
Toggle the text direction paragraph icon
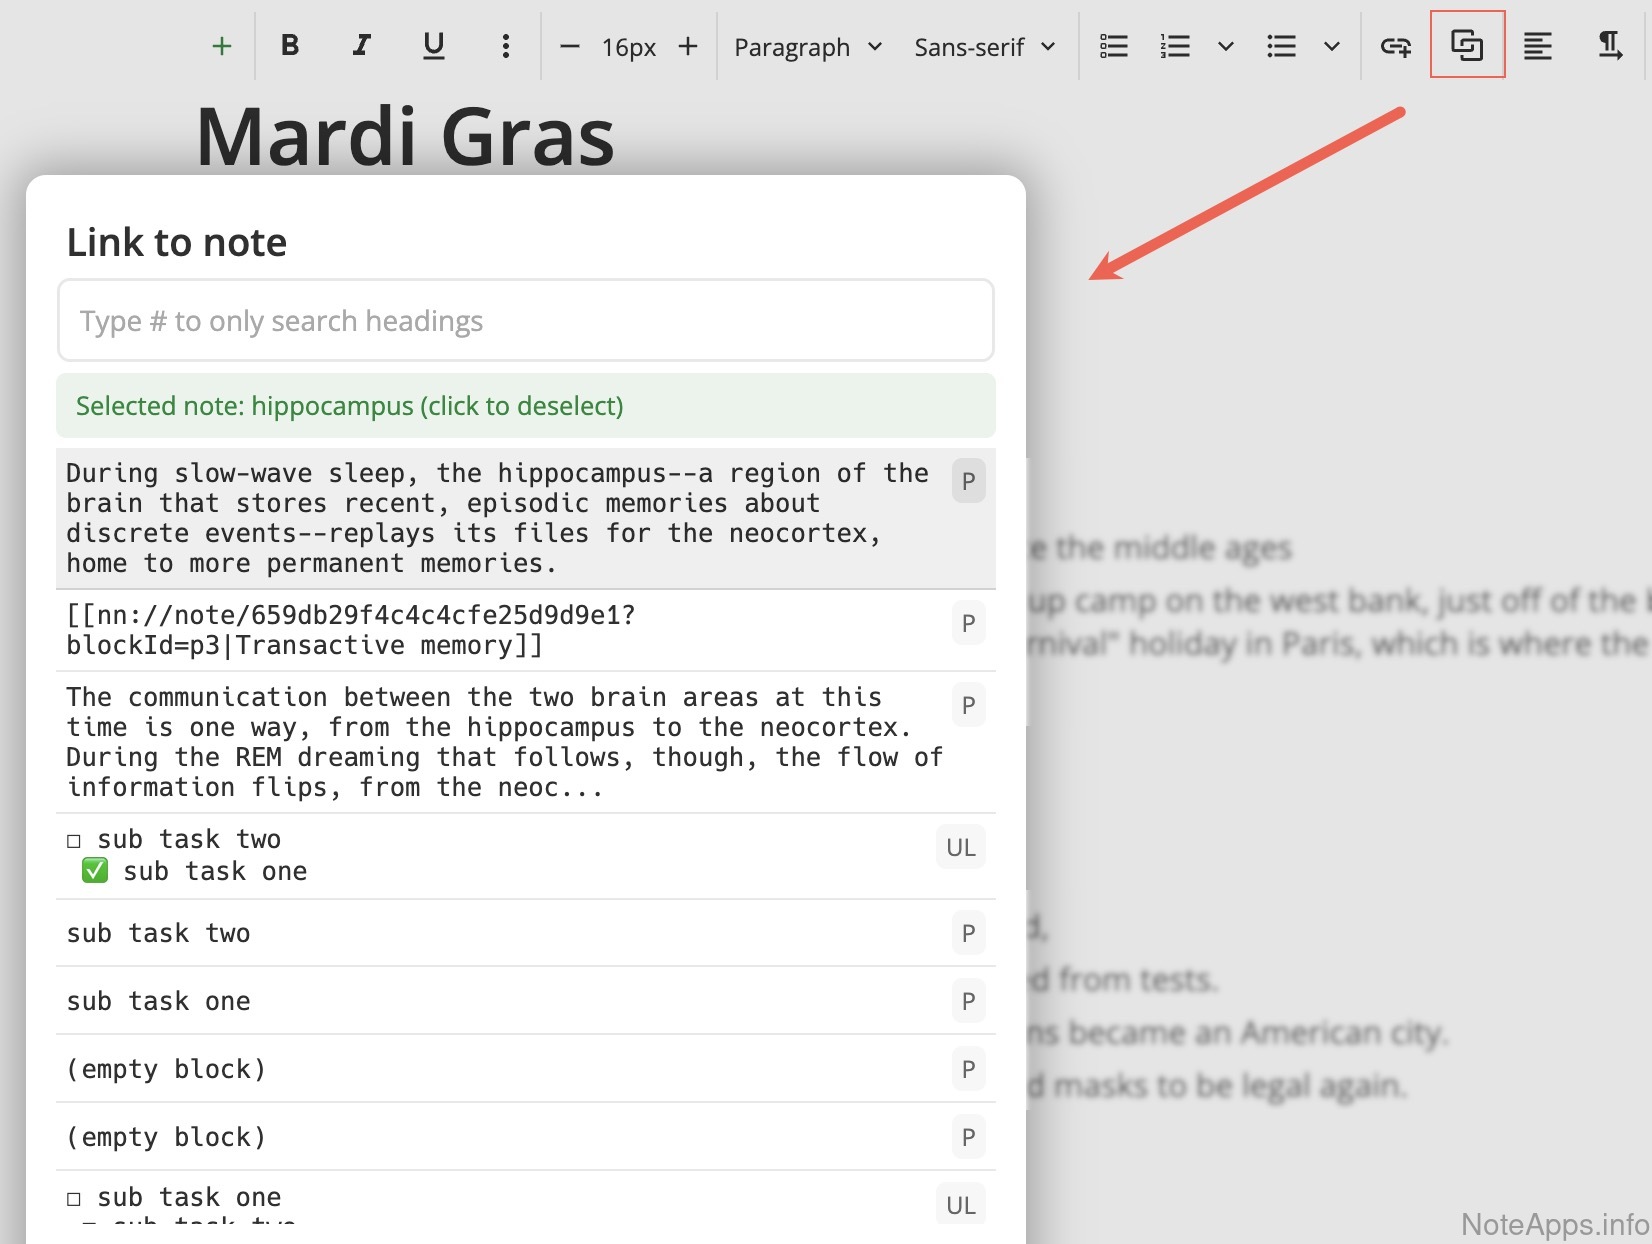[1609, 46]
